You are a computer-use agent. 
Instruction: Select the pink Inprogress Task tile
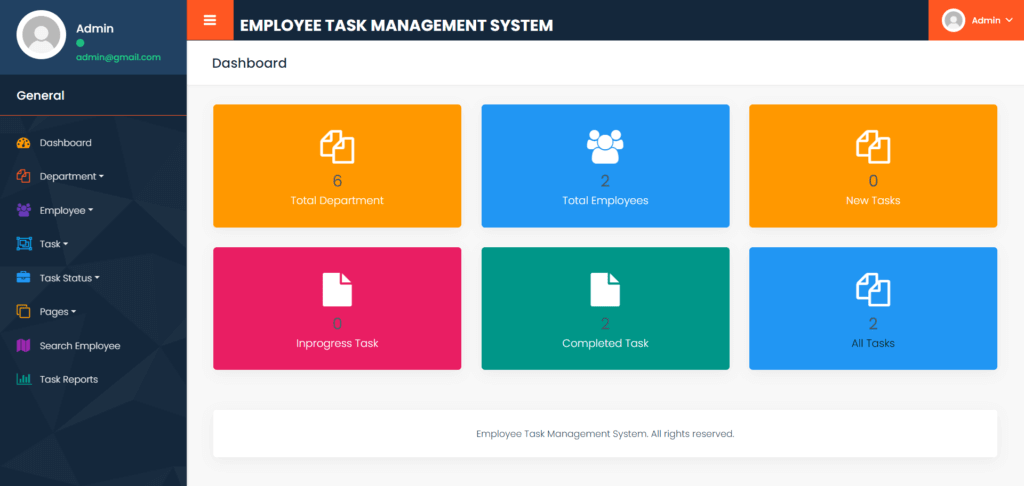pos(337,308)
